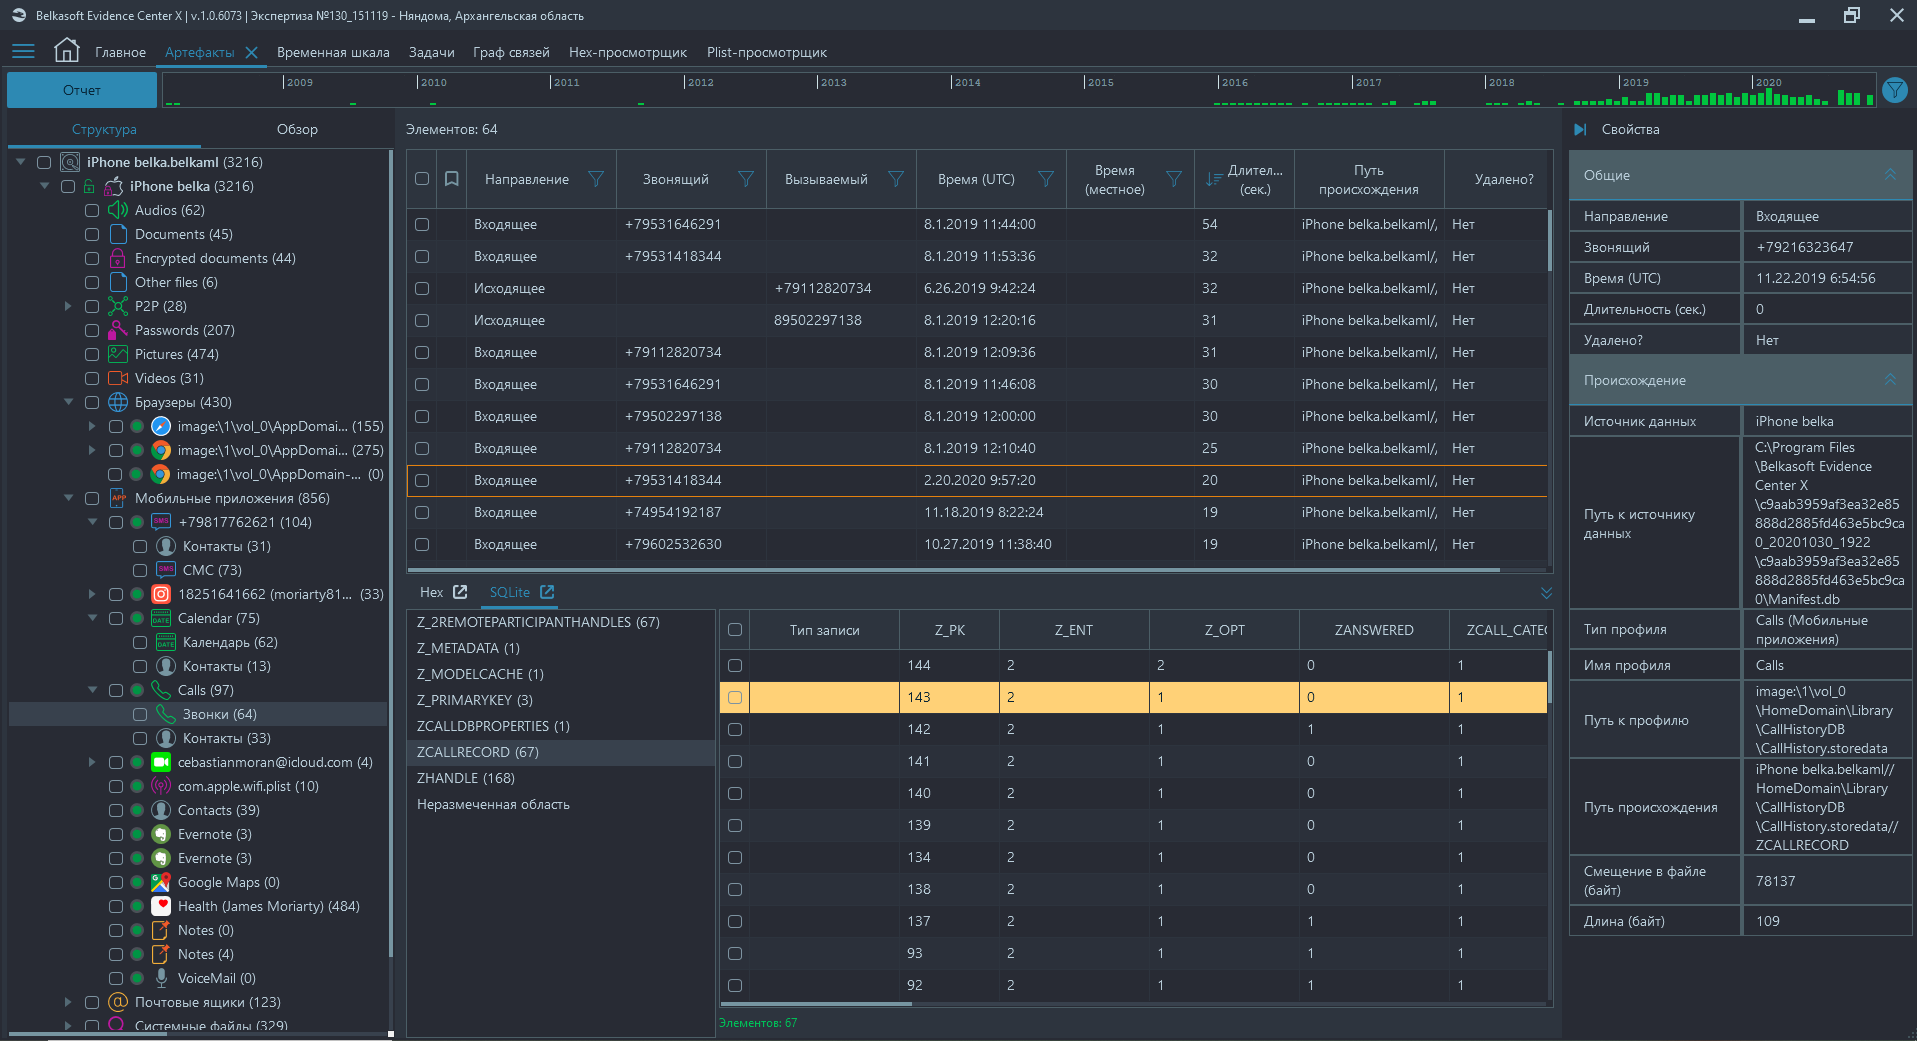Click the Отчет report button
1917x1041 pixels.
pyautogui.click(x=82, y=90)
